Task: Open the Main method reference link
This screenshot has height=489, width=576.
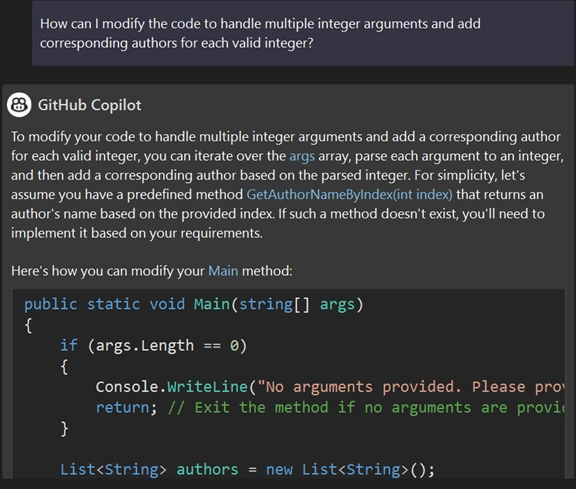Action: [x=223, y=271]
